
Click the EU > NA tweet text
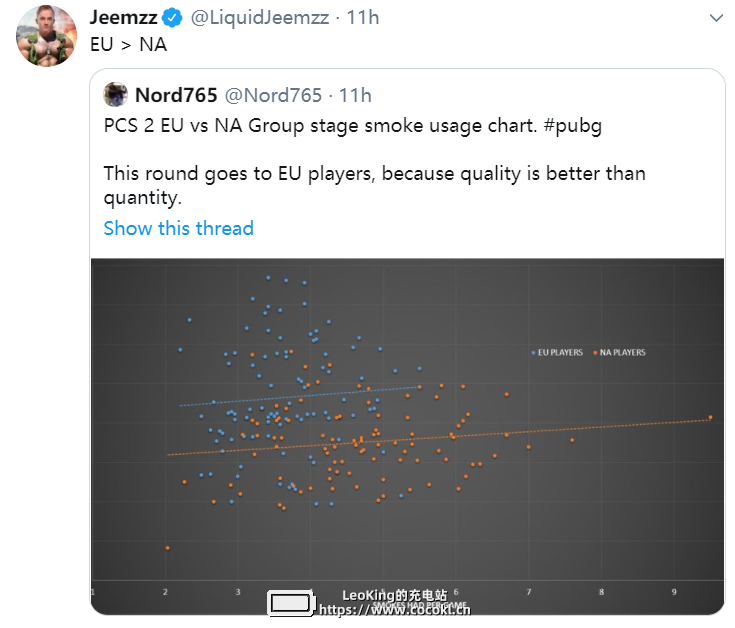[x=128, y=45]
